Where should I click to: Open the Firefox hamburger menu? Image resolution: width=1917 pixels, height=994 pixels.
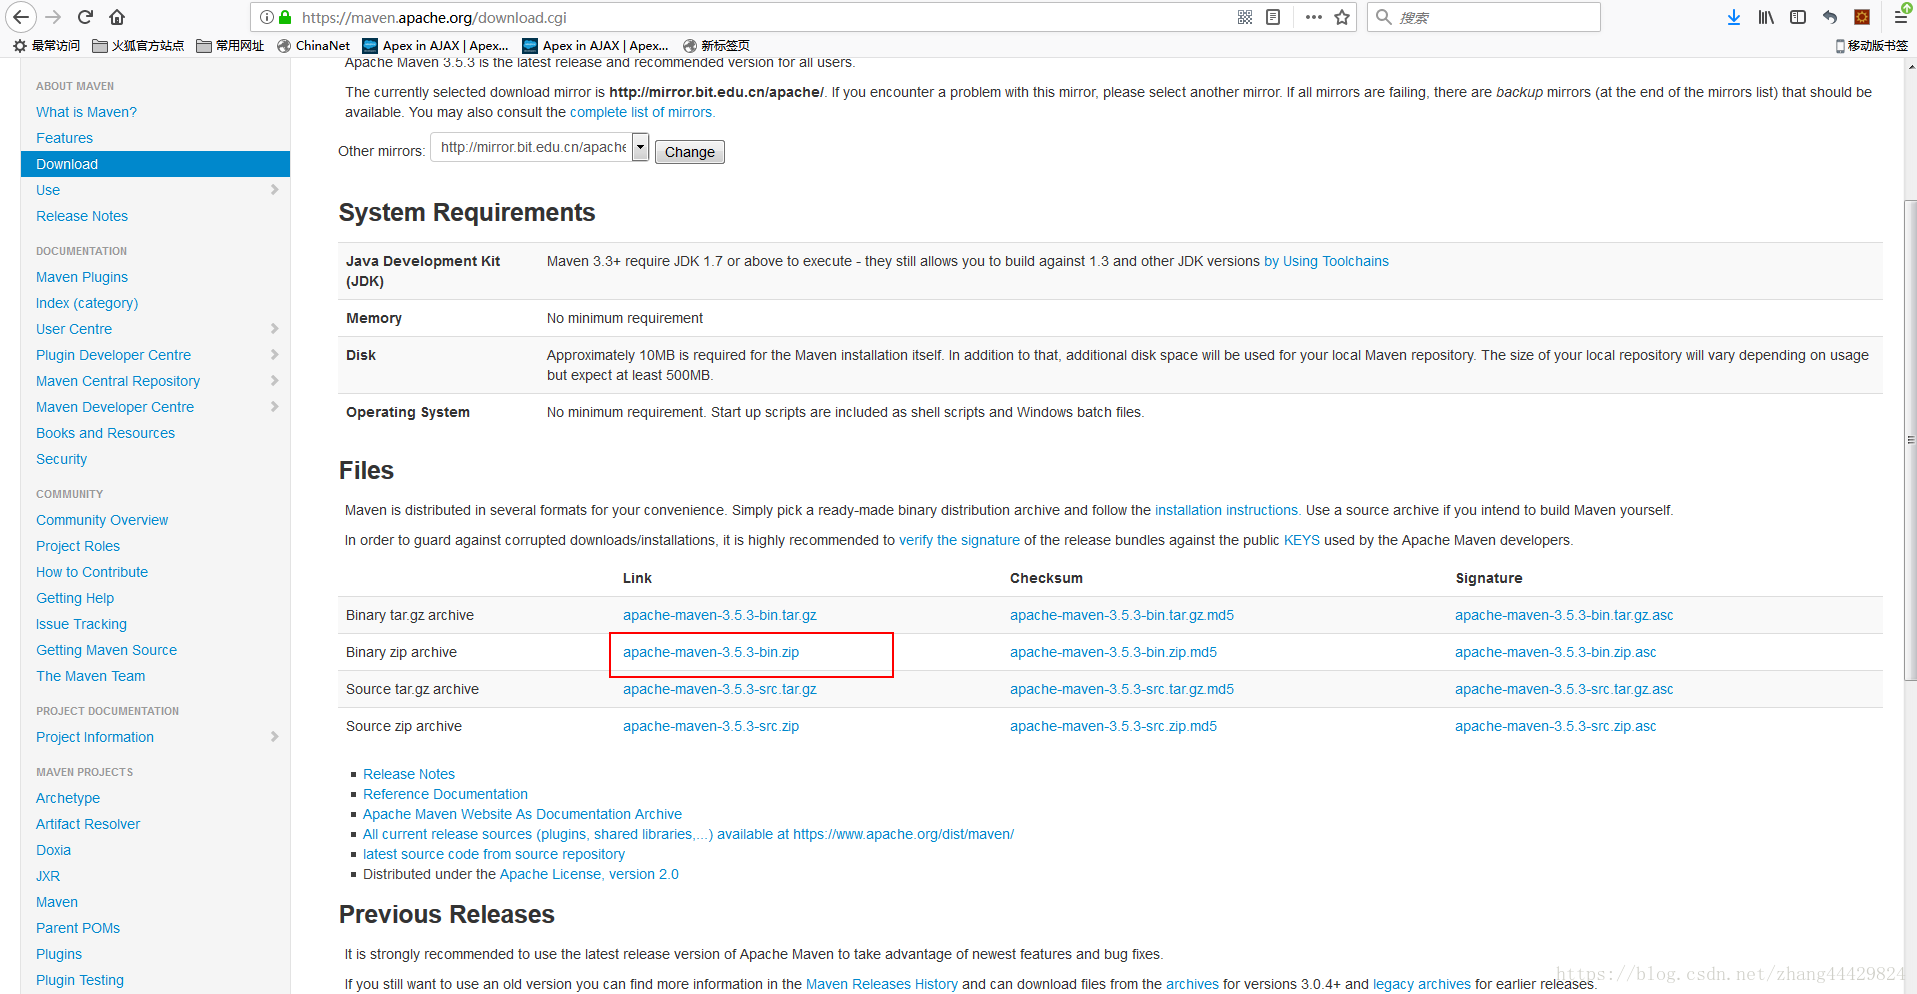click(x=1901, y=17)
